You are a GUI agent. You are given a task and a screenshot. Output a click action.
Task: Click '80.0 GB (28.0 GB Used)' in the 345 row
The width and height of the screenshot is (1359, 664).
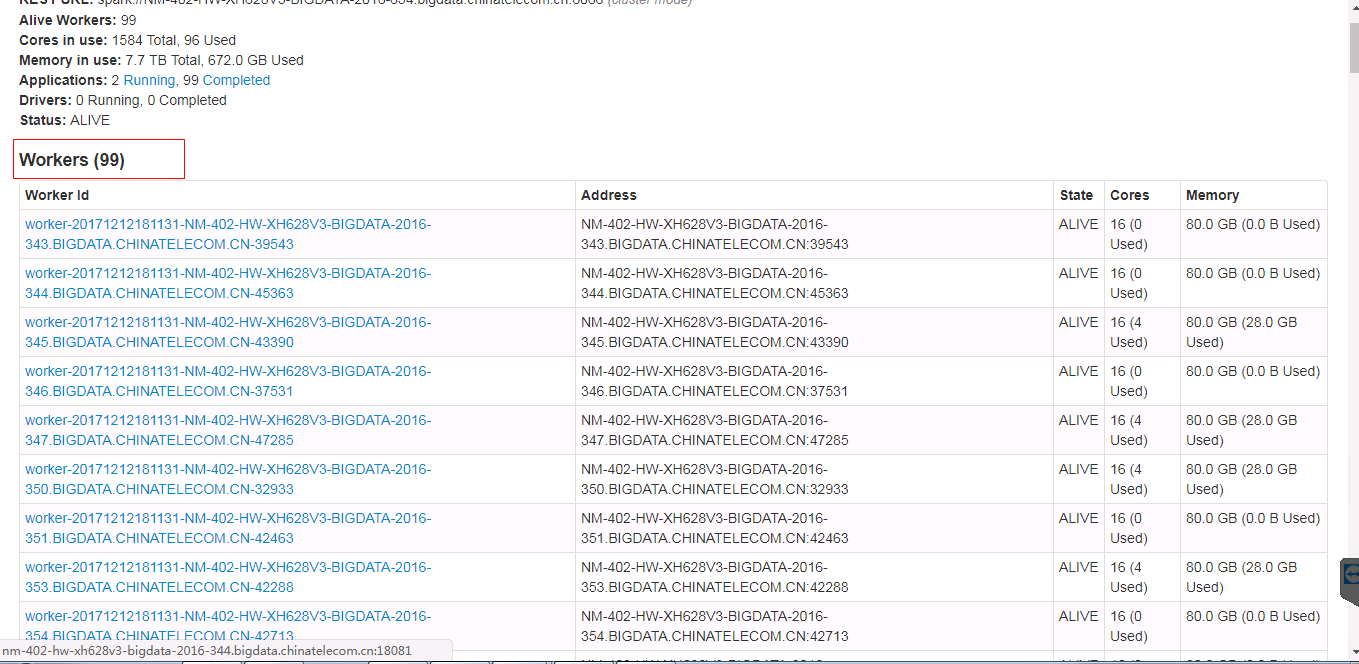coord(1242,332)
